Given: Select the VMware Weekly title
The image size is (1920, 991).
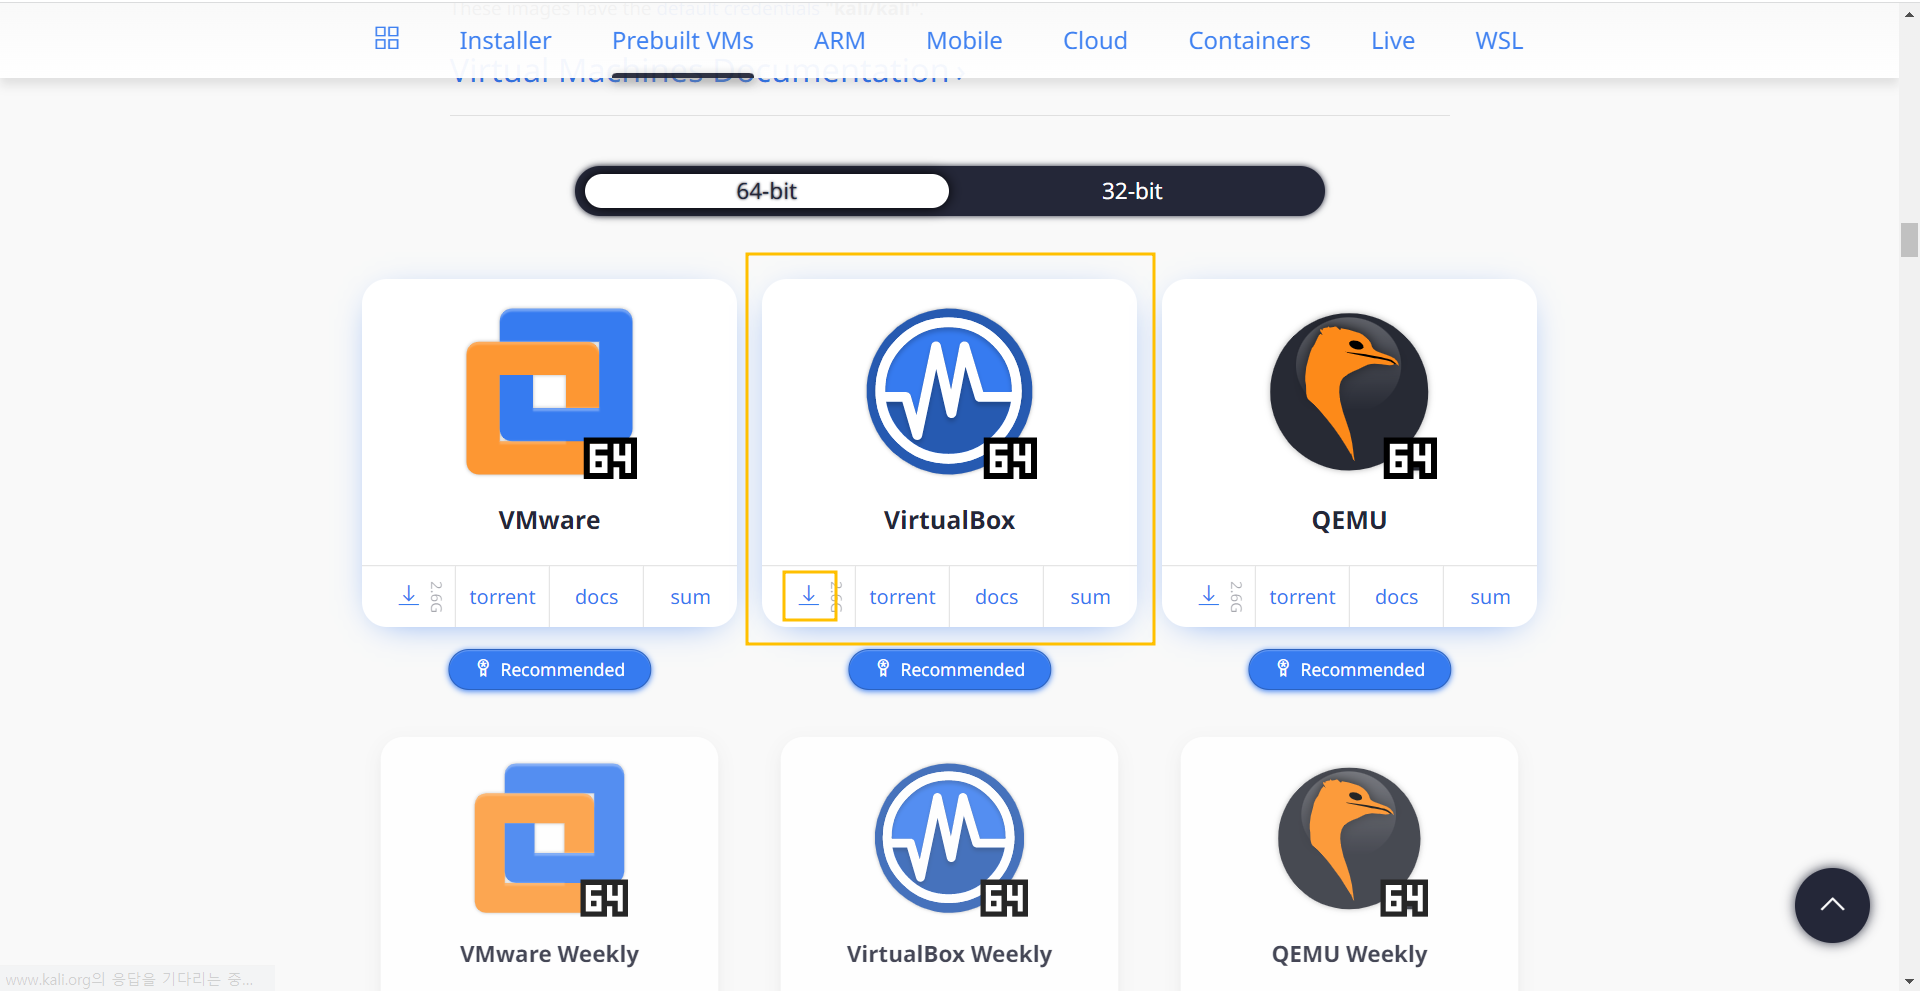Looking at the screenshot, I should [549, 954].
